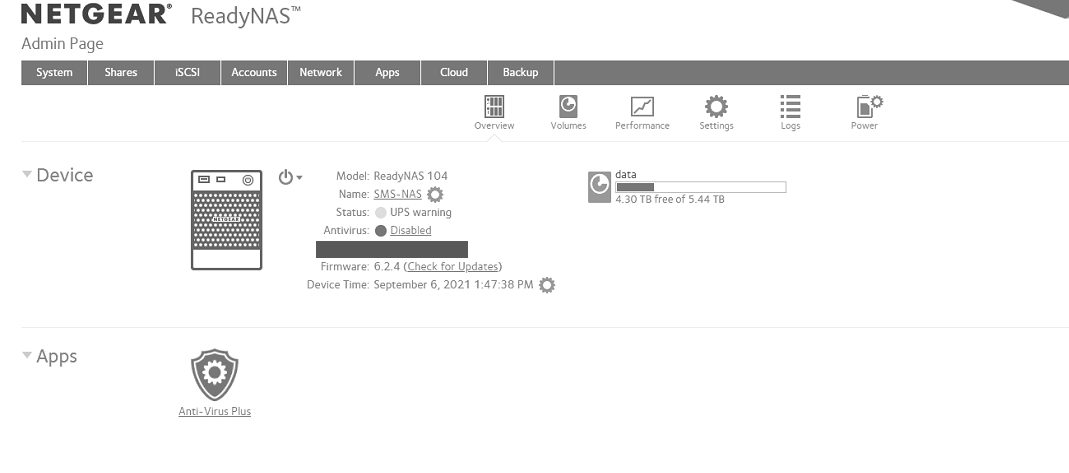Switch to the System tab
Image resolution: width=1069 pixels, height=473 pixels.
tap(54, 72)
